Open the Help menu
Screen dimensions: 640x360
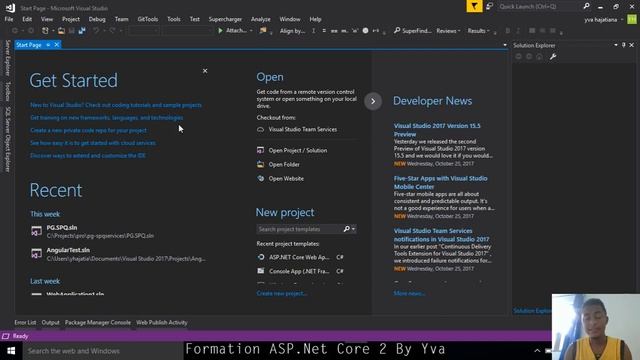pos(316,19)
